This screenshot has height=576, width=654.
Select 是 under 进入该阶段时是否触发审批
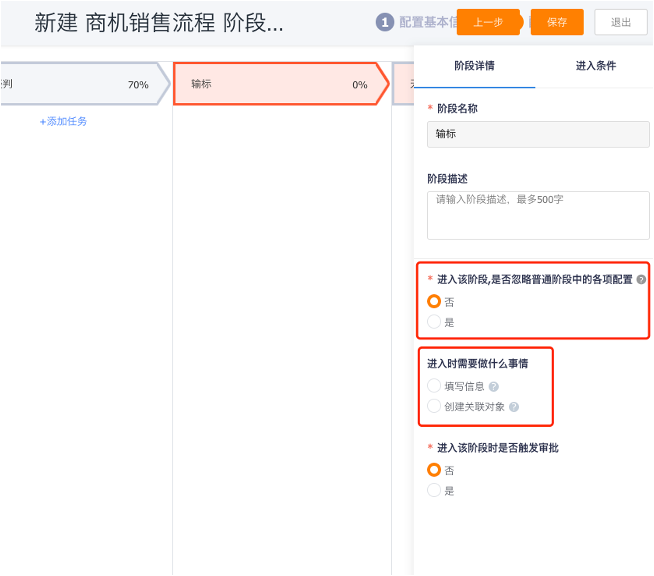[434, 491]
